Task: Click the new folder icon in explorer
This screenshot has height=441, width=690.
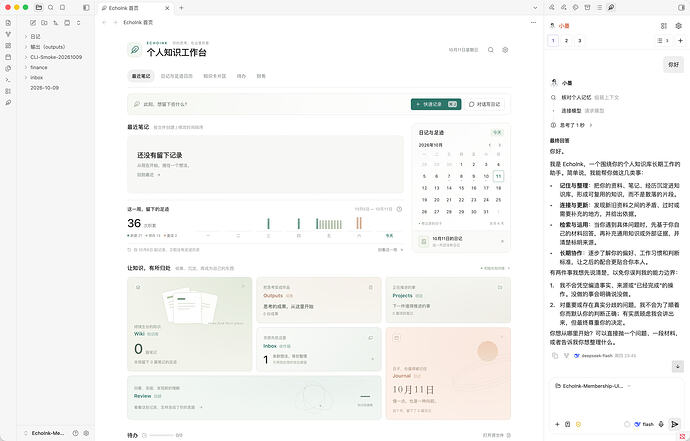Action: (44, 22)
